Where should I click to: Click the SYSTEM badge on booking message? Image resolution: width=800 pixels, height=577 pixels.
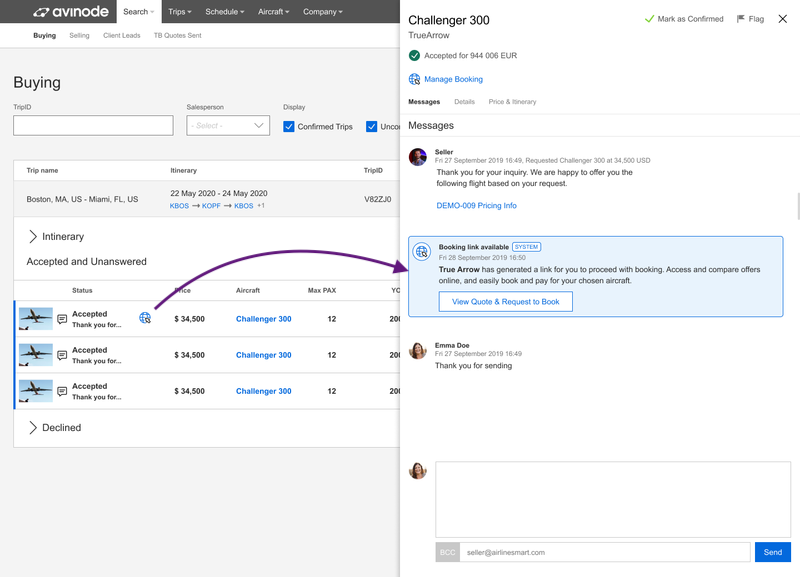click(x=527, y=247)
